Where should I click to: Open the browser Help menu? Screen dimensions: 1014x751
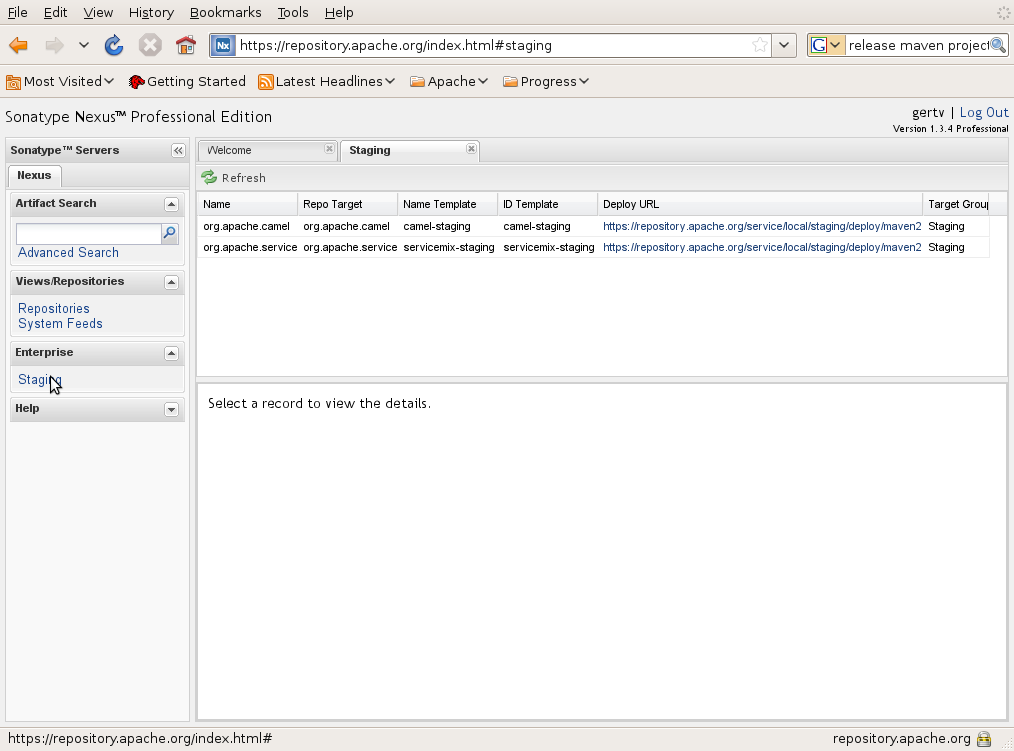[339, 12]
